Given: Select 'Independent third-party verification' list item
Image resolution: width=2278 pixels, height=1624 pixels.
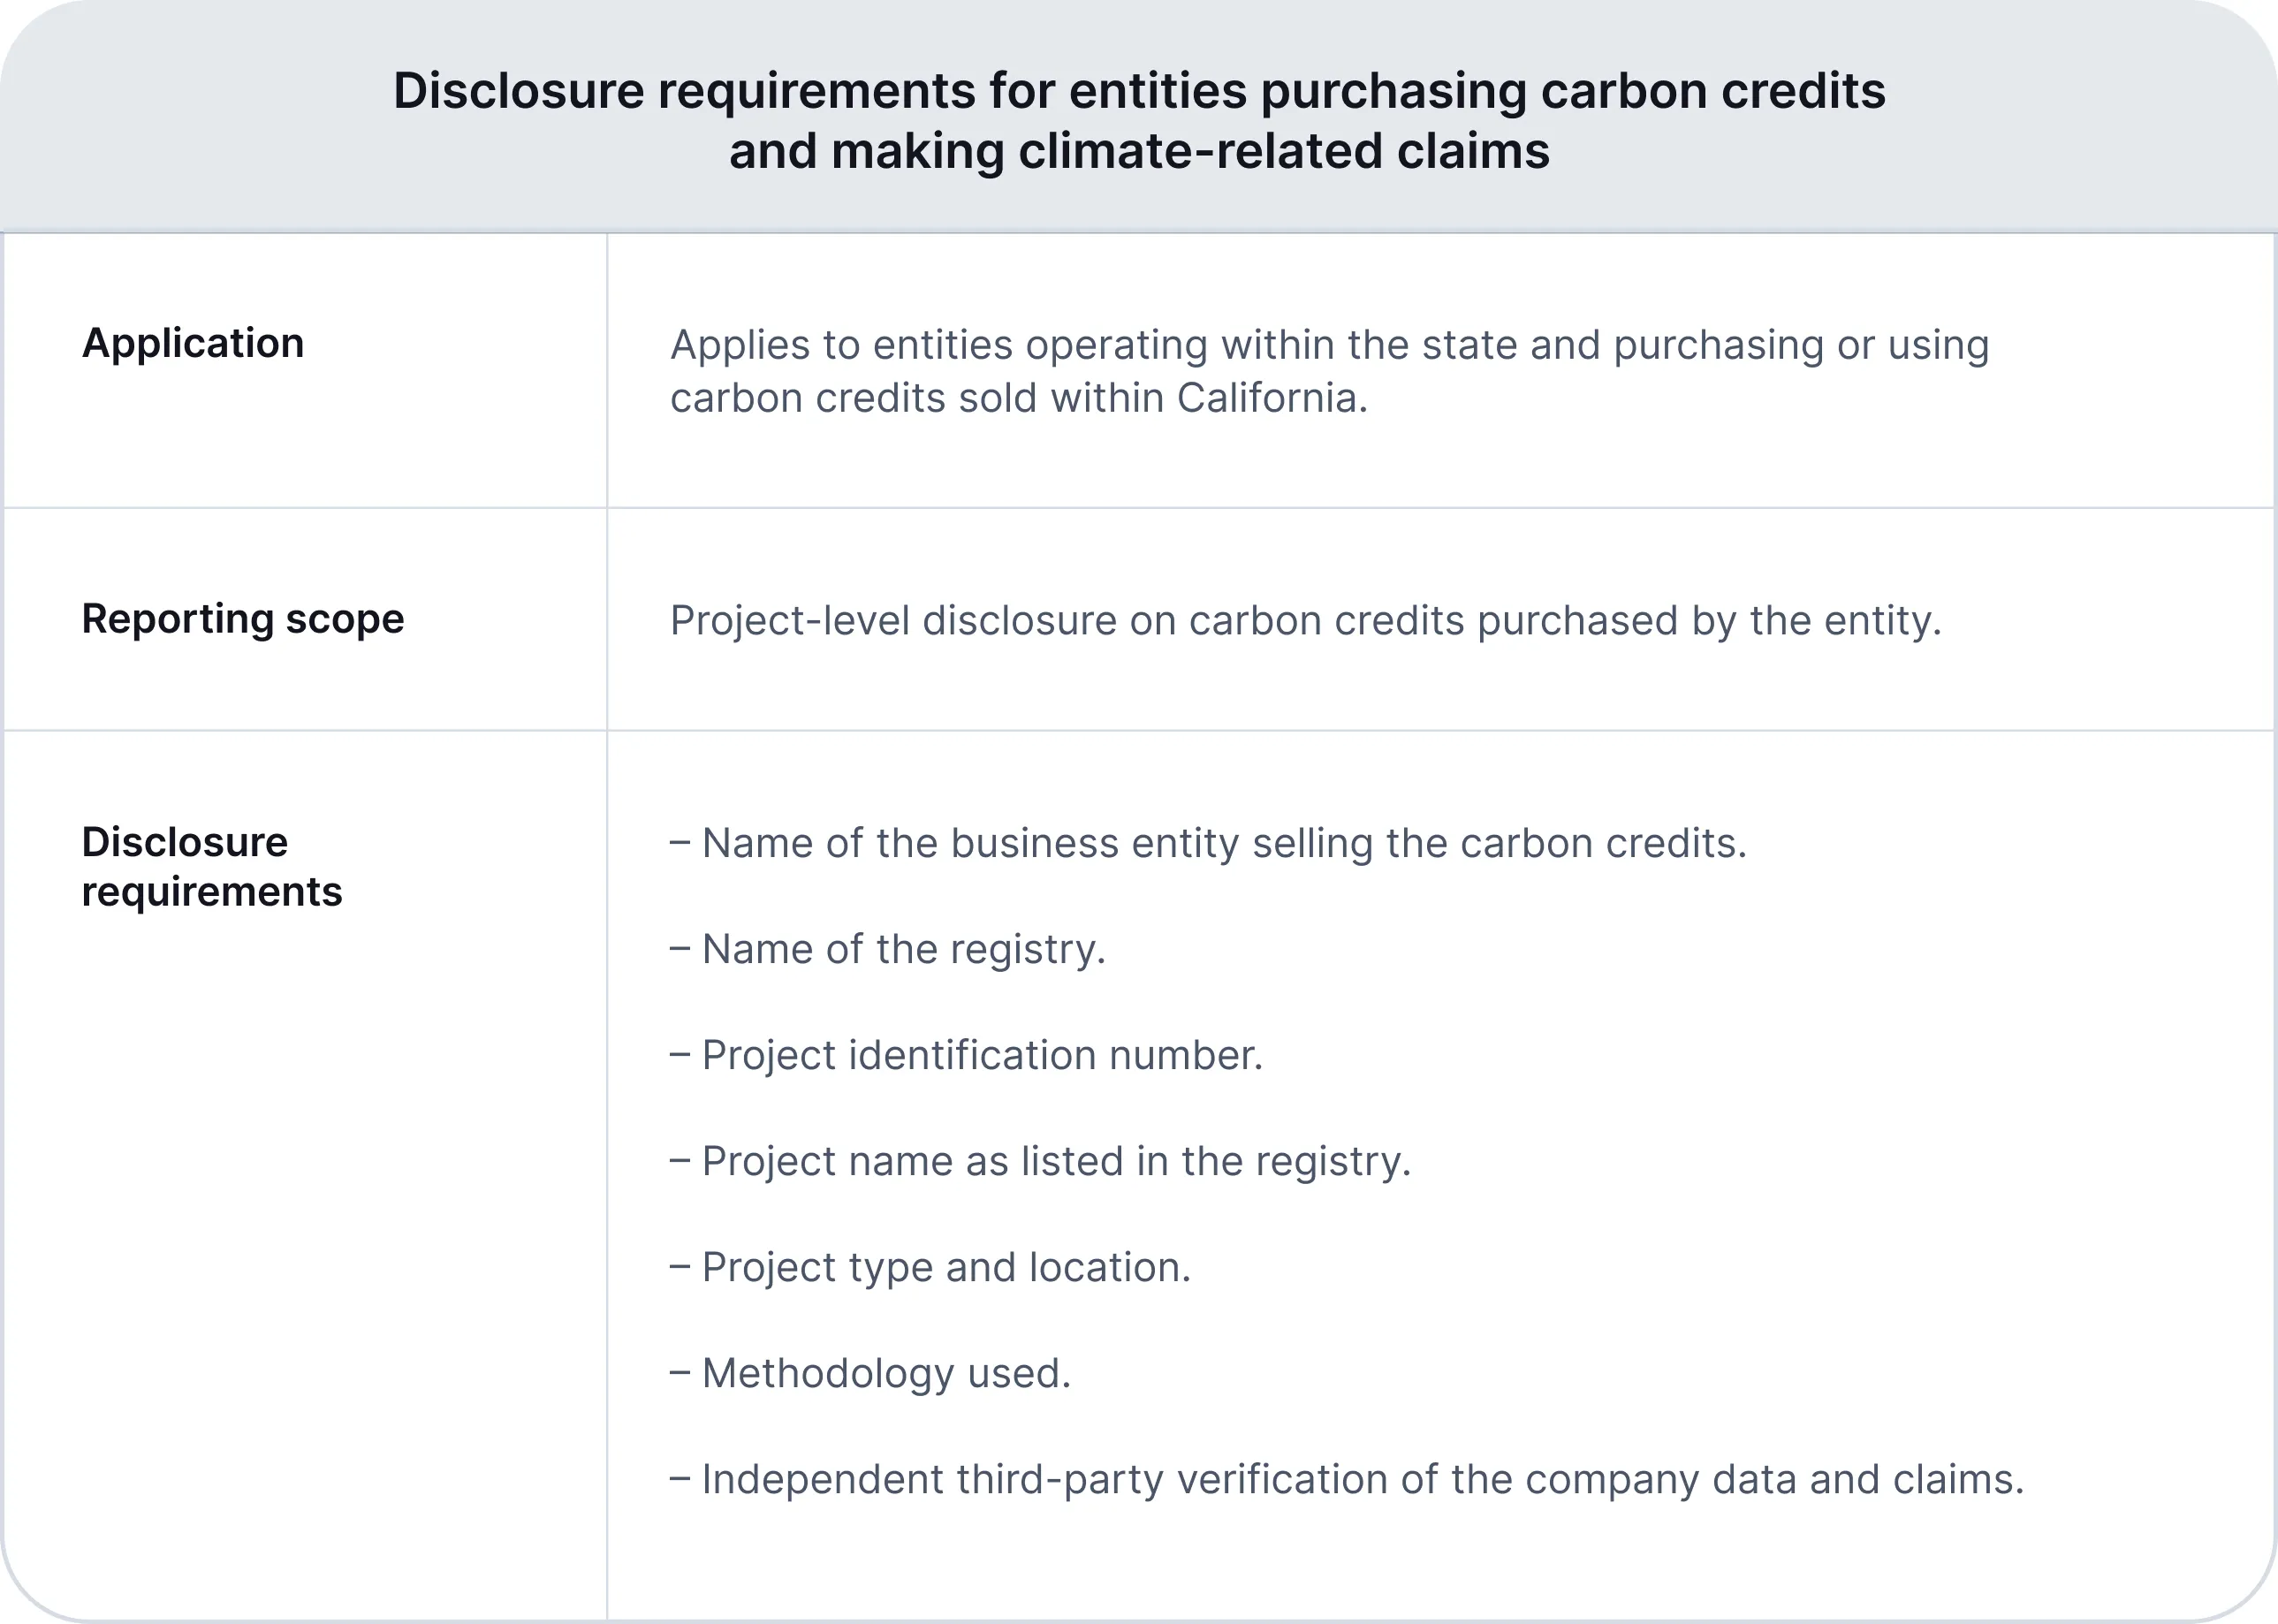Looking at the screenshot, I should pos(1347,1479).
